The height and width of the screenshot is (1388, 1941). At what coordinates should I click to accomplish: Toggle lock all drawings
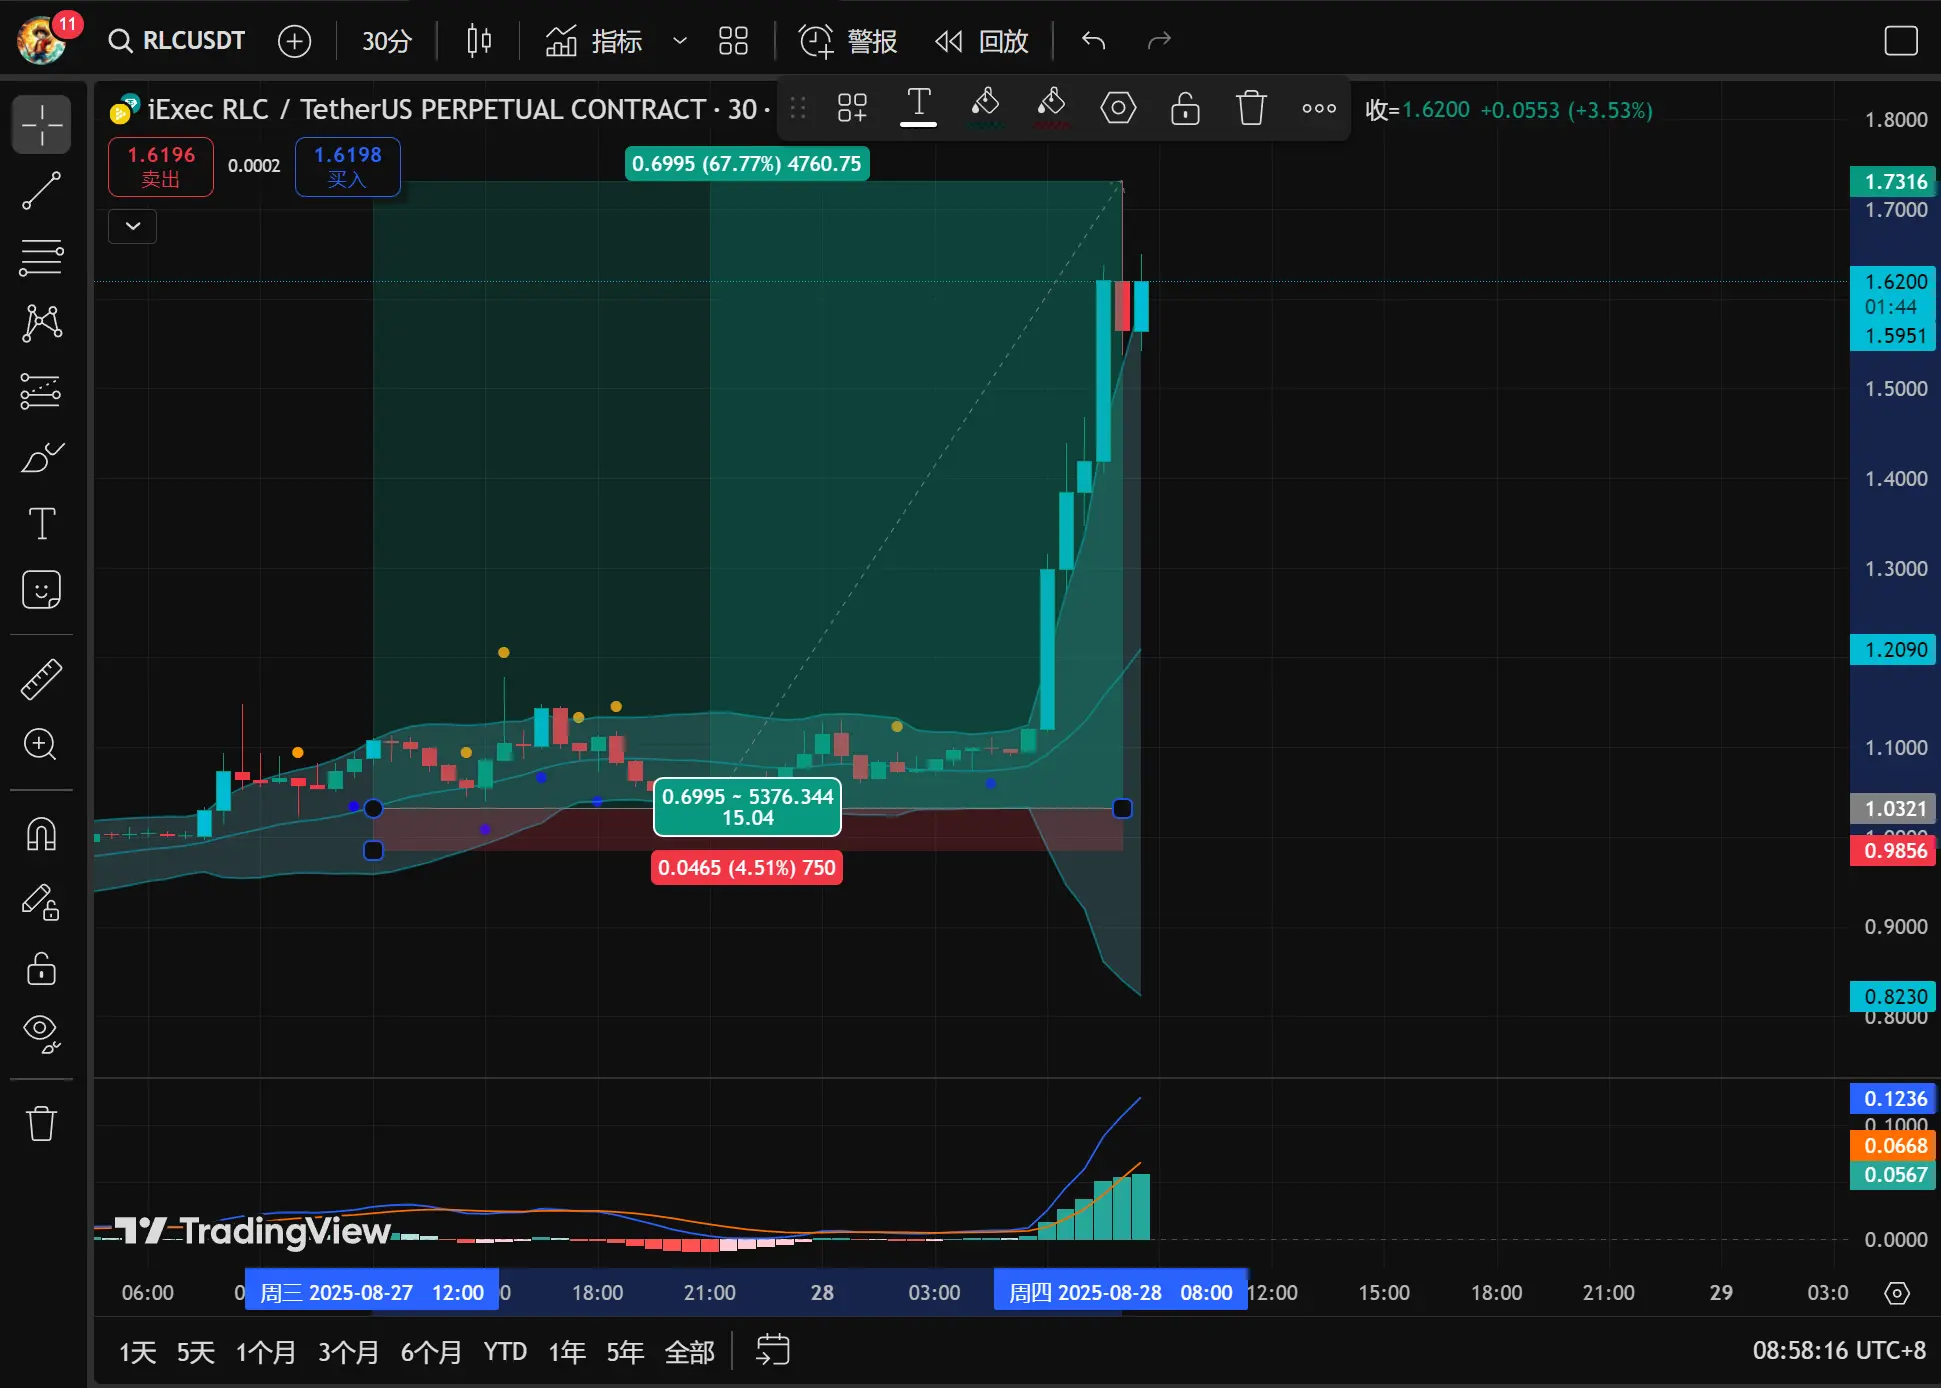pyautogui.click(x=42, y=968)
